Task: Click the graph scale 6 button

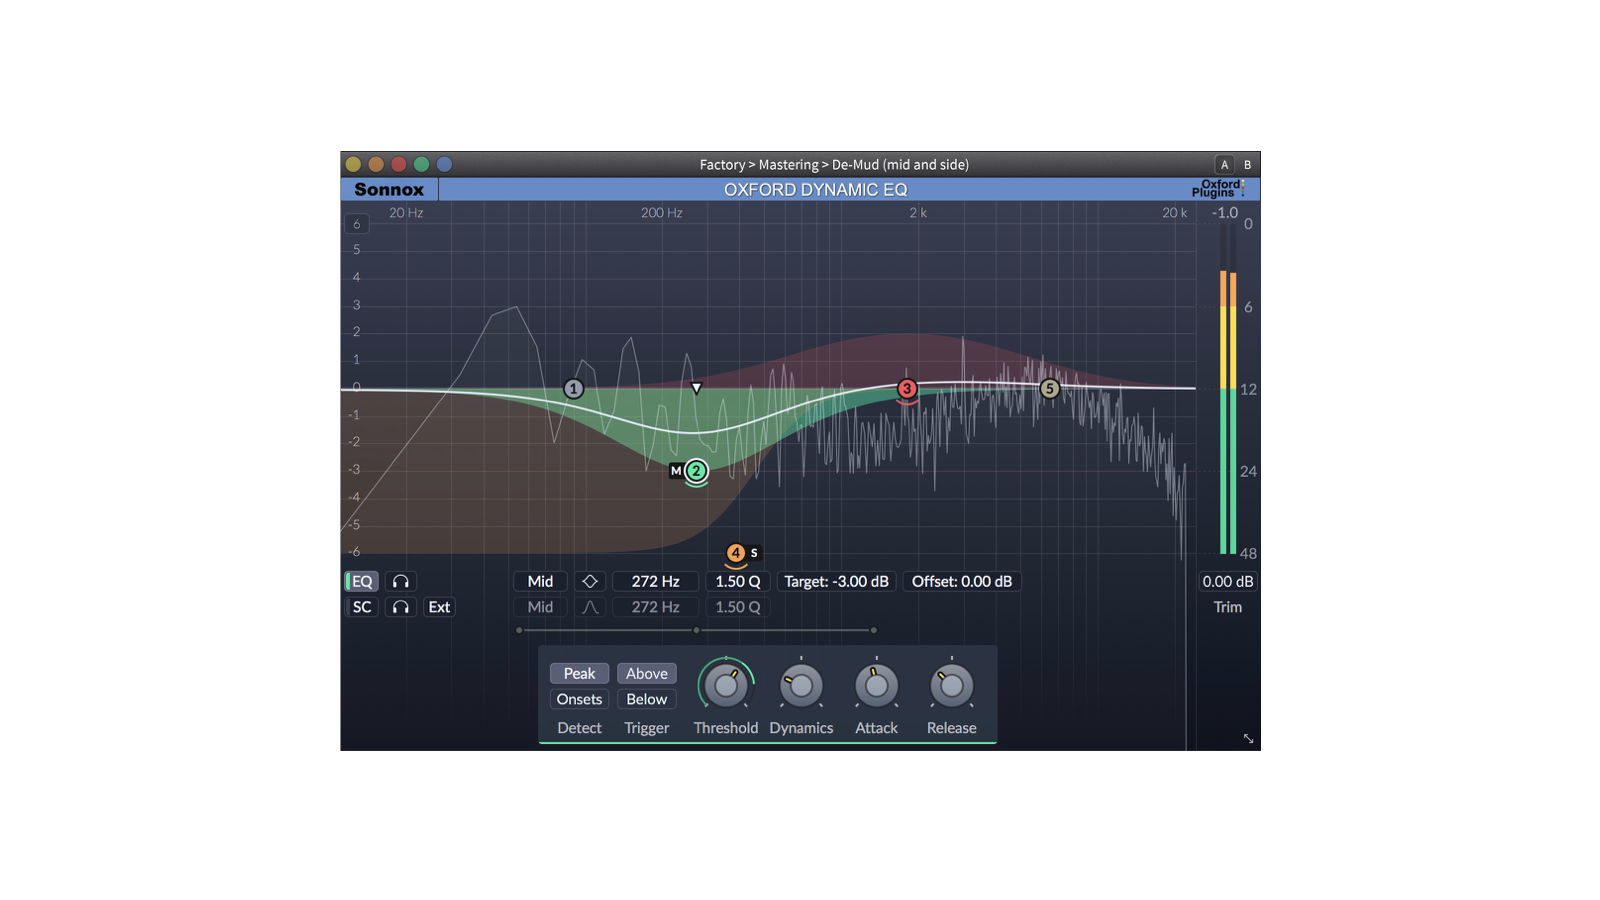Action: [x=356, y=224]
